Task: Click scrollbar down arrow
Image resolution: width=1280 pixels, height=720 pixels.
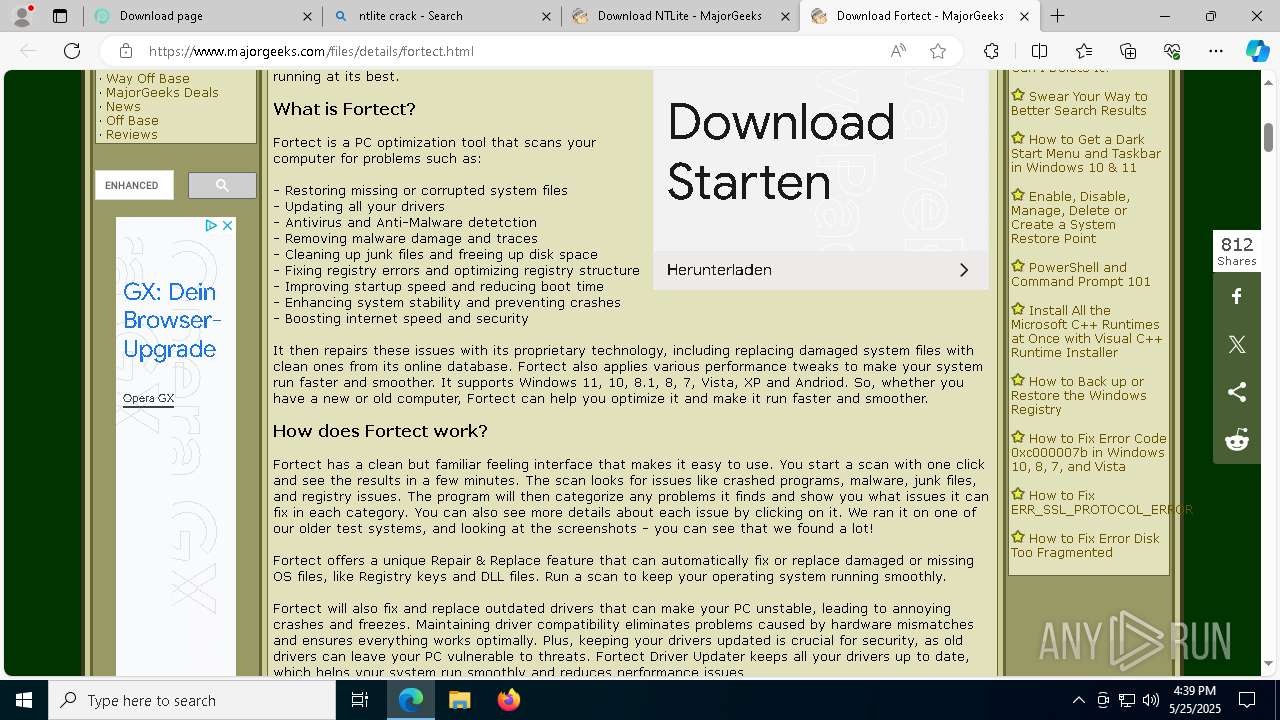Action: click(1268, 664)
